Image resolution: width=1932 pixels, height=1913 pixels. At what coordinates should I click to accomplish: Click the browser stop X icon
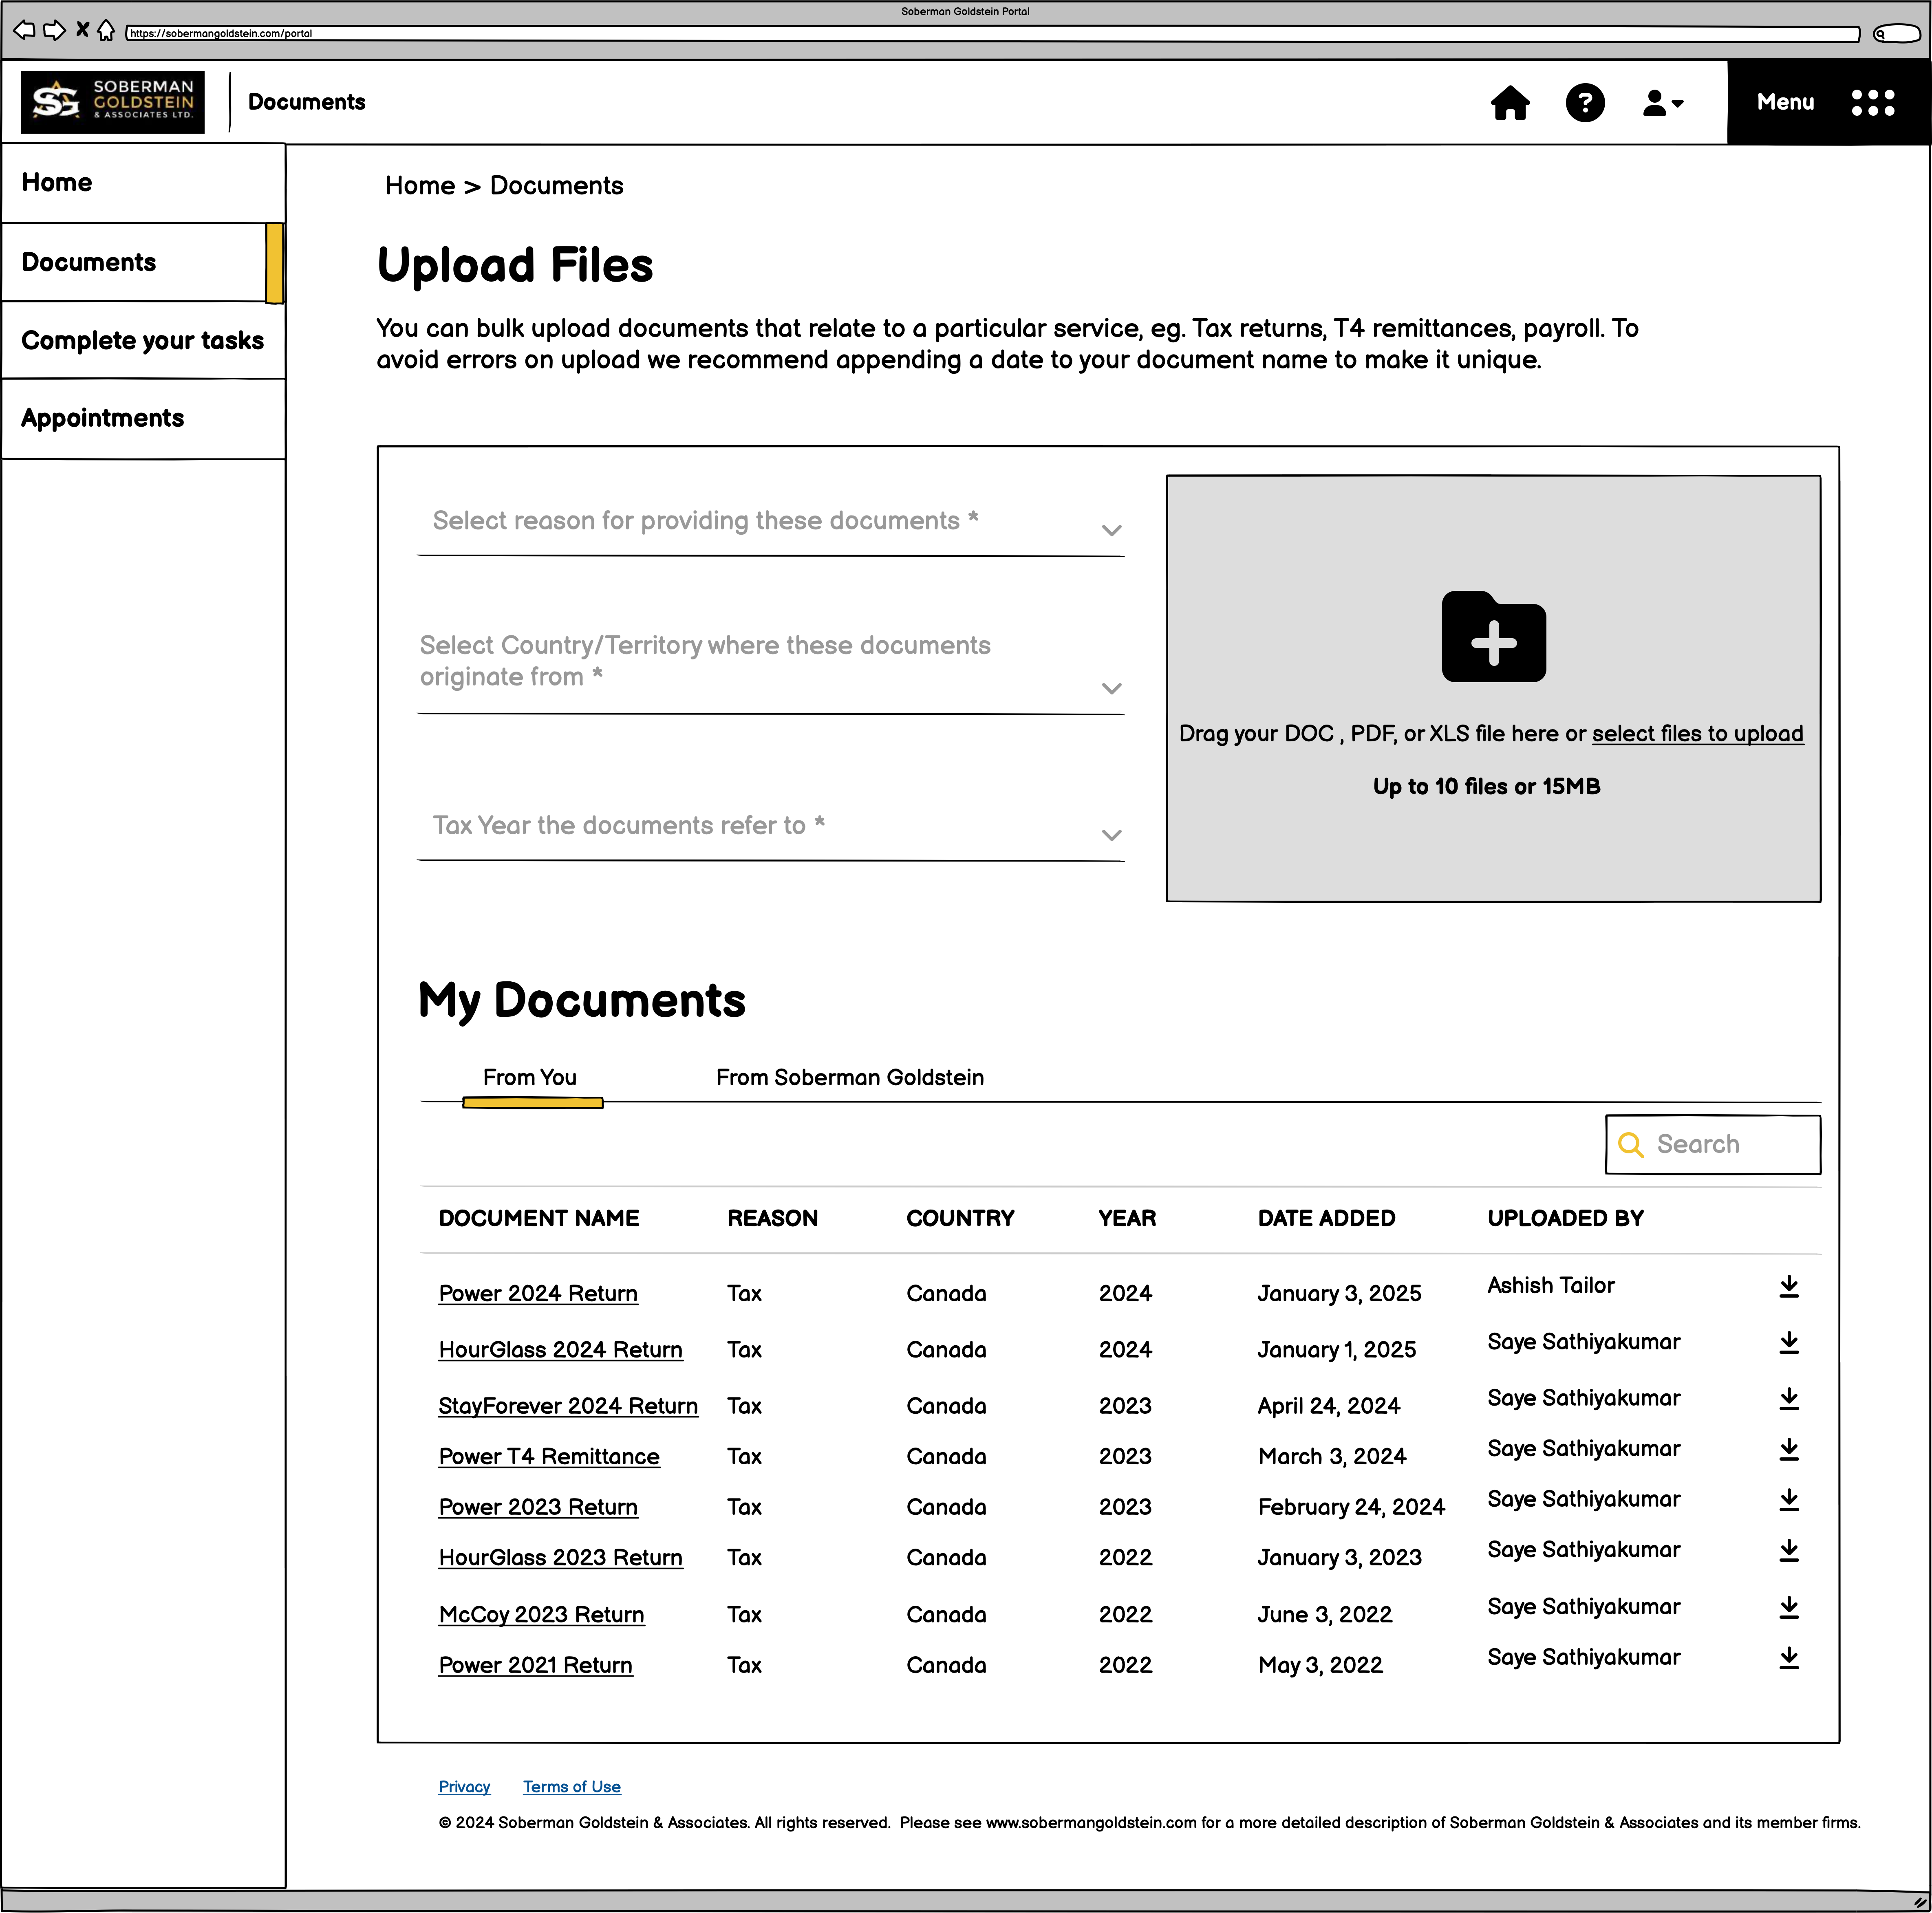coord(83,30)
